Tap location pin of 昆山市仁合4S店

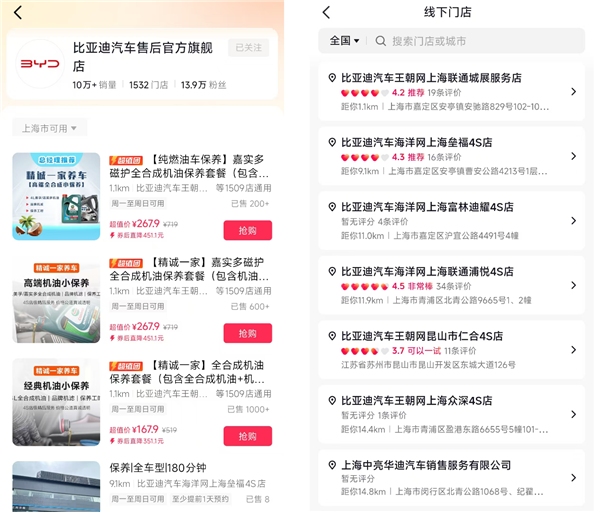click(x=332, y=336)
